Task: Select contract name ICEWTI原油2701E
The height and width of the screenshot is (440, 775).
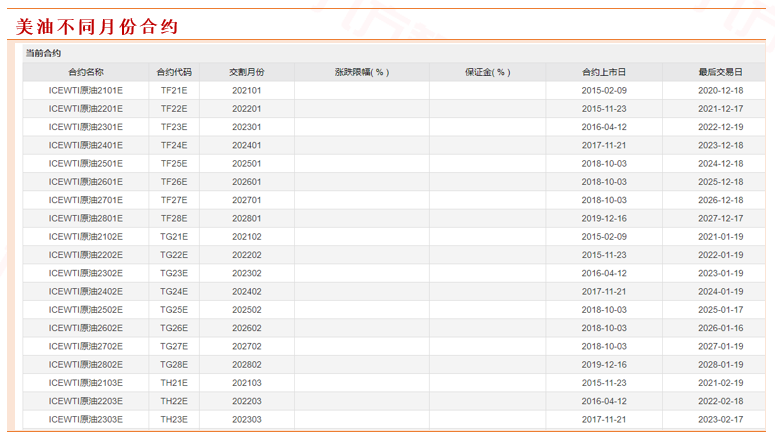Action: (86, 200)
